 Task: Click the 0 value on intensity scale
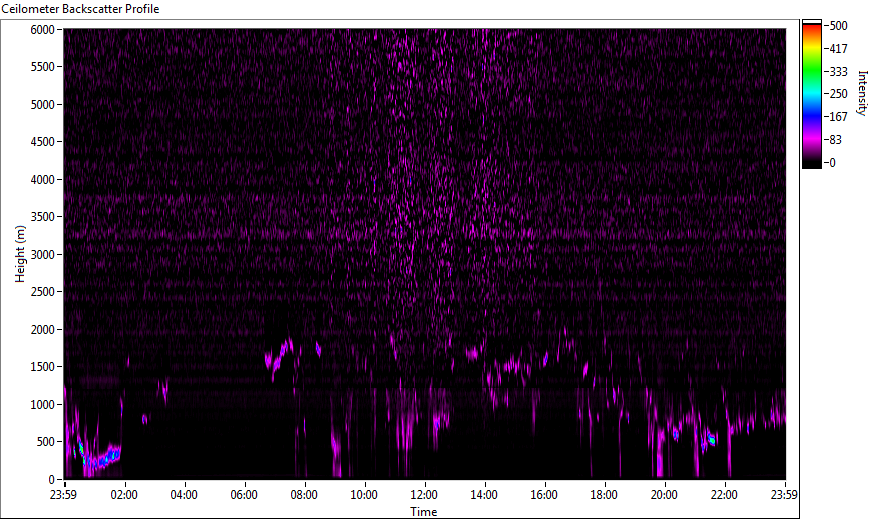tap(833, 162)
